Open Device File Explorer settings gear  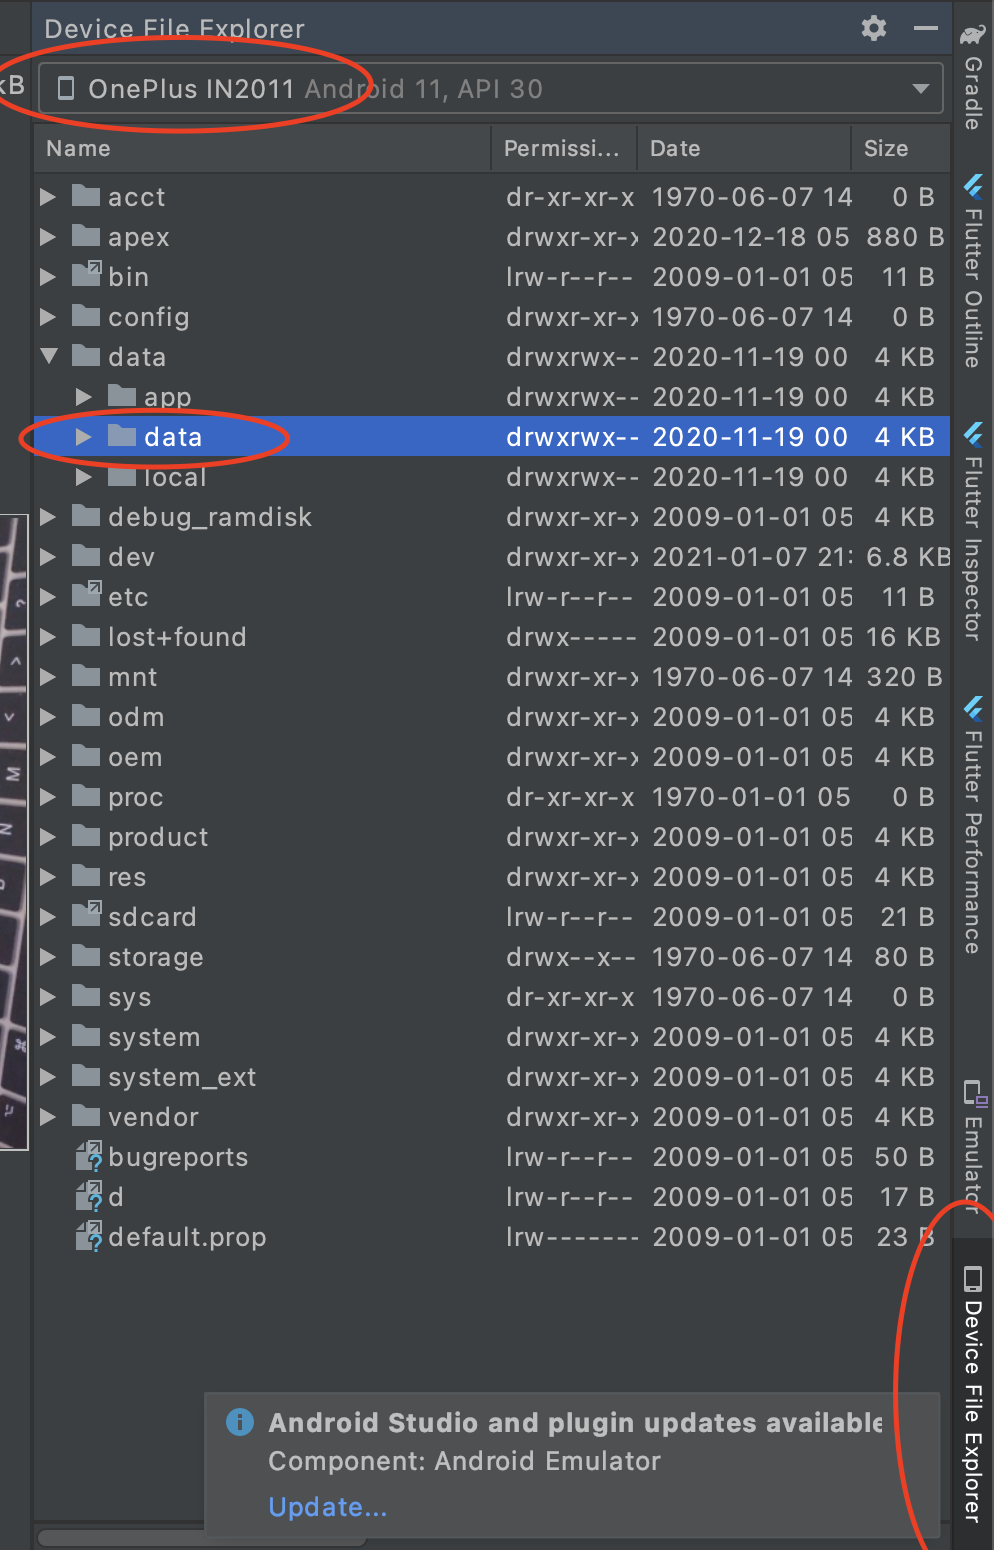tap(873, 28)
